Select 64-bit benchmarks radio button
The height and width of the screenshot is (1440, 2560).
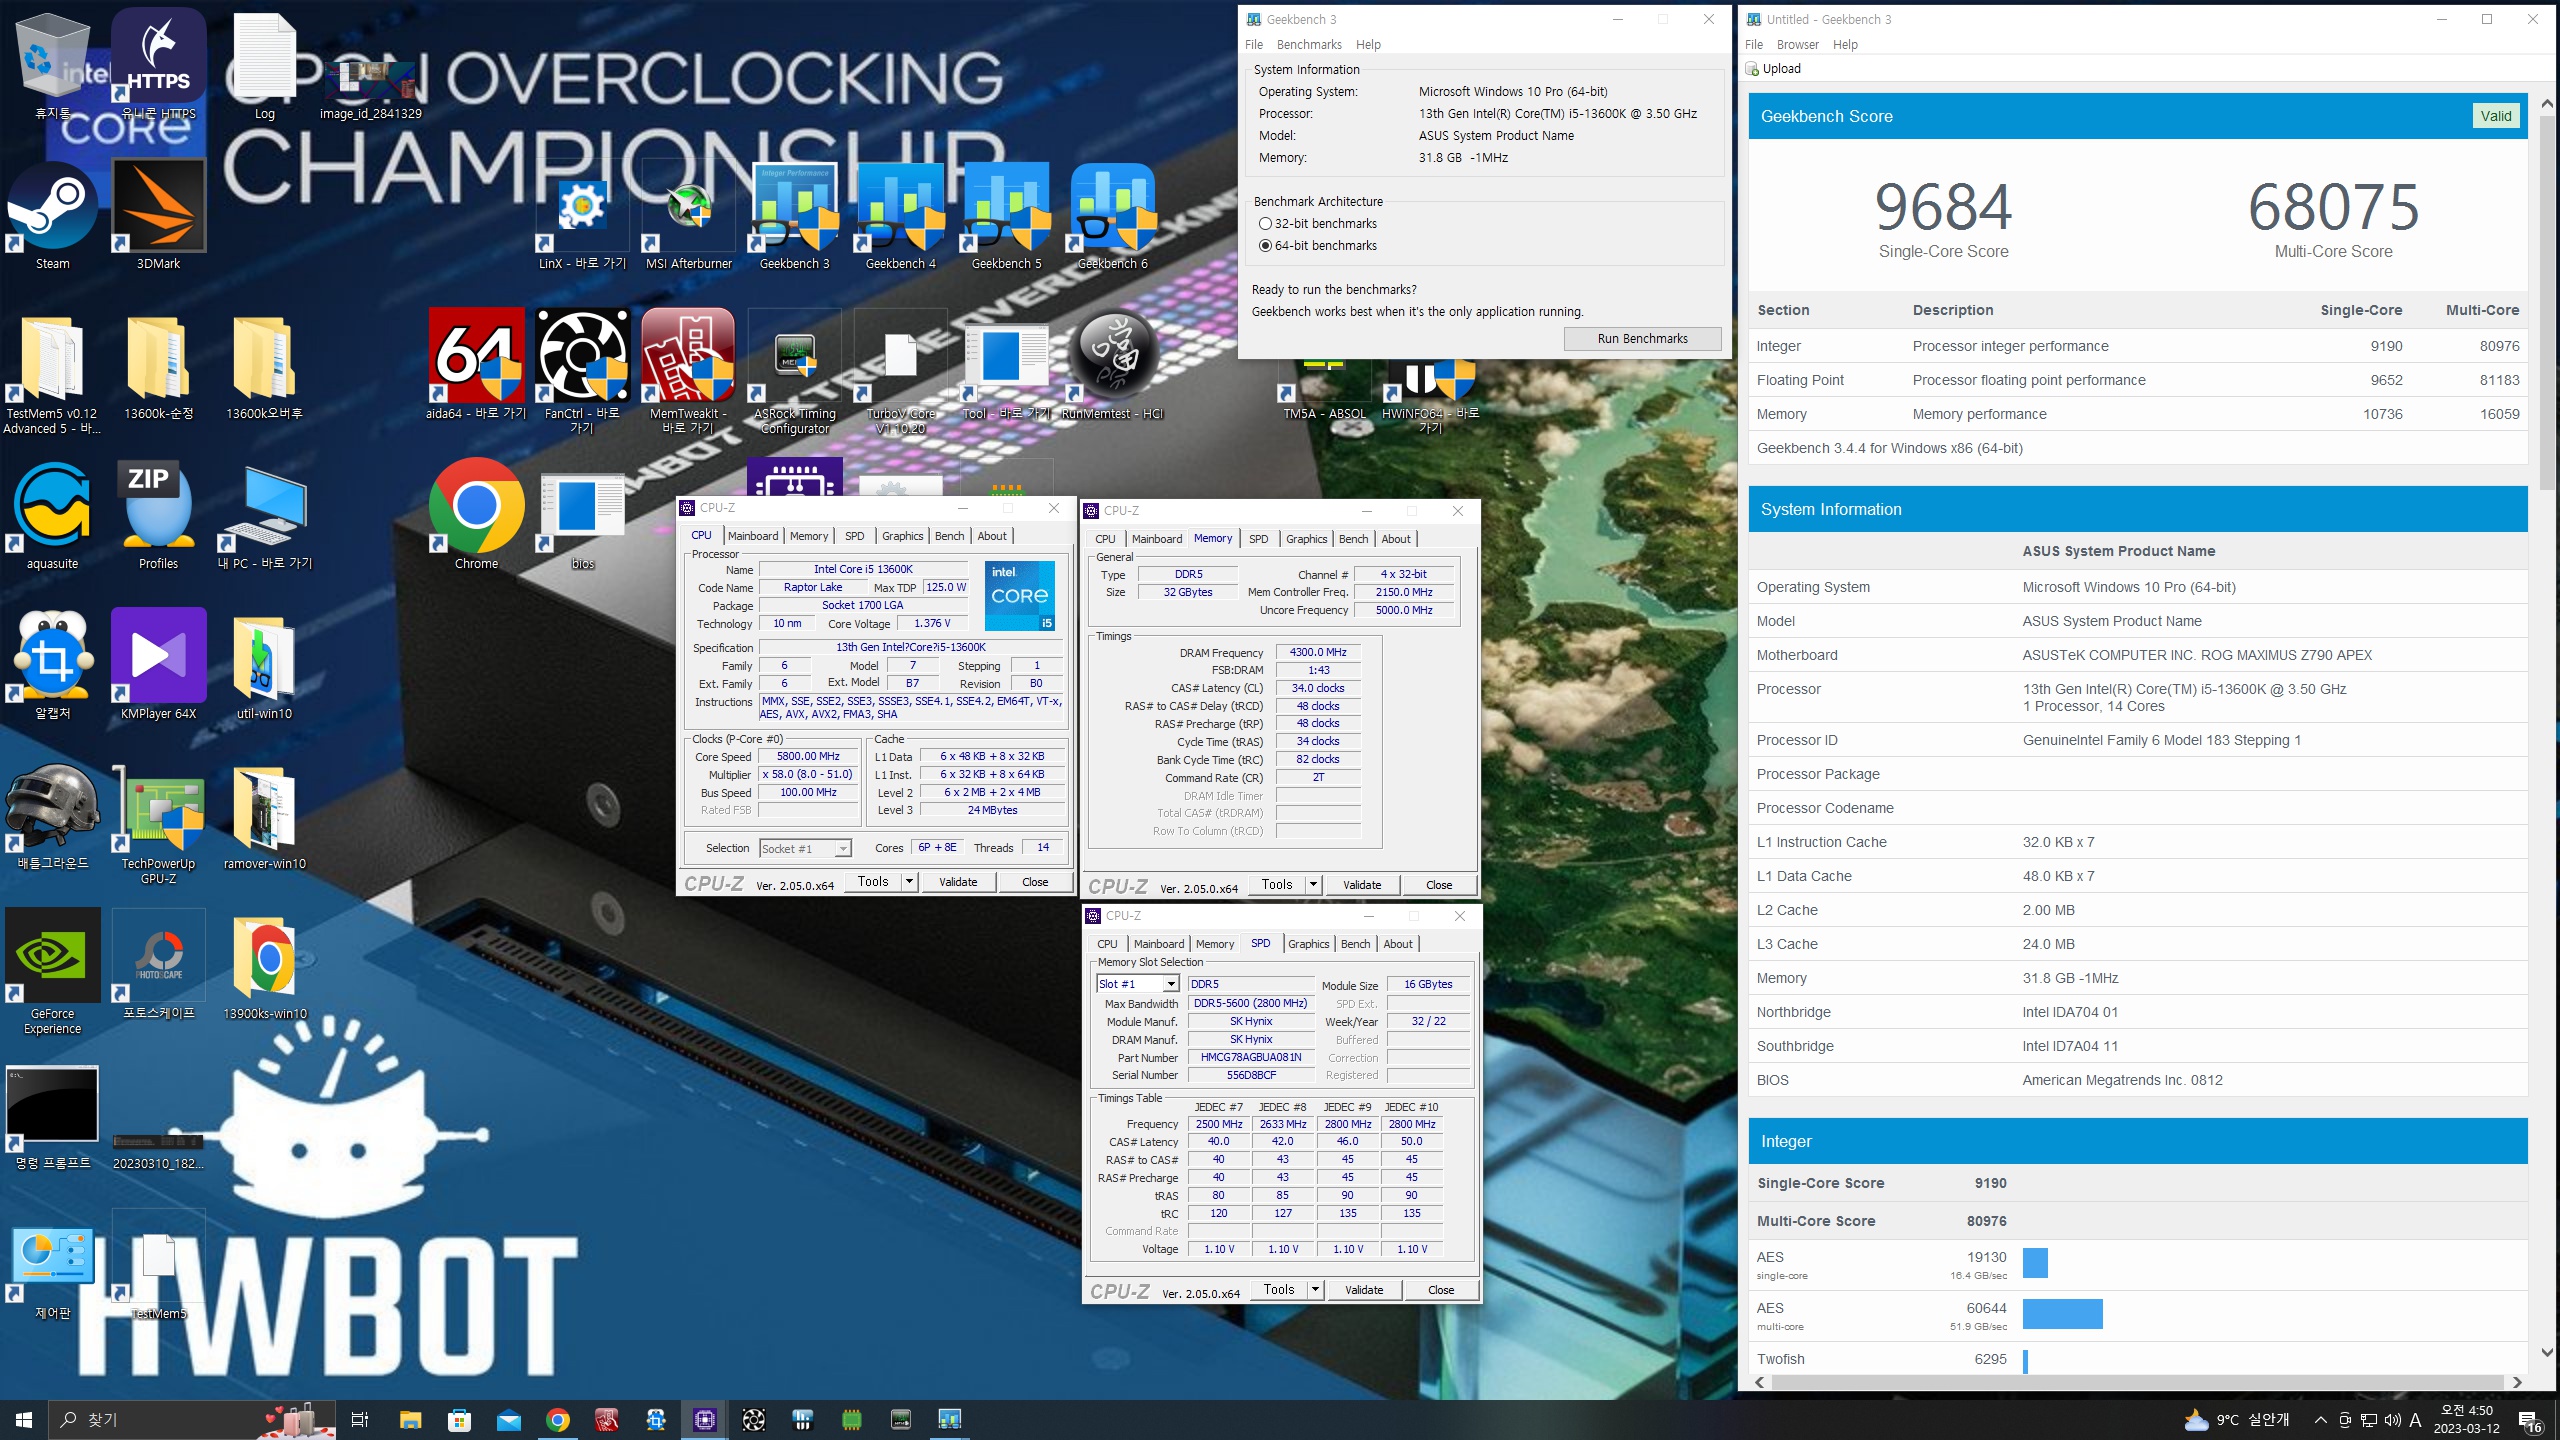tap(1265, 246)
